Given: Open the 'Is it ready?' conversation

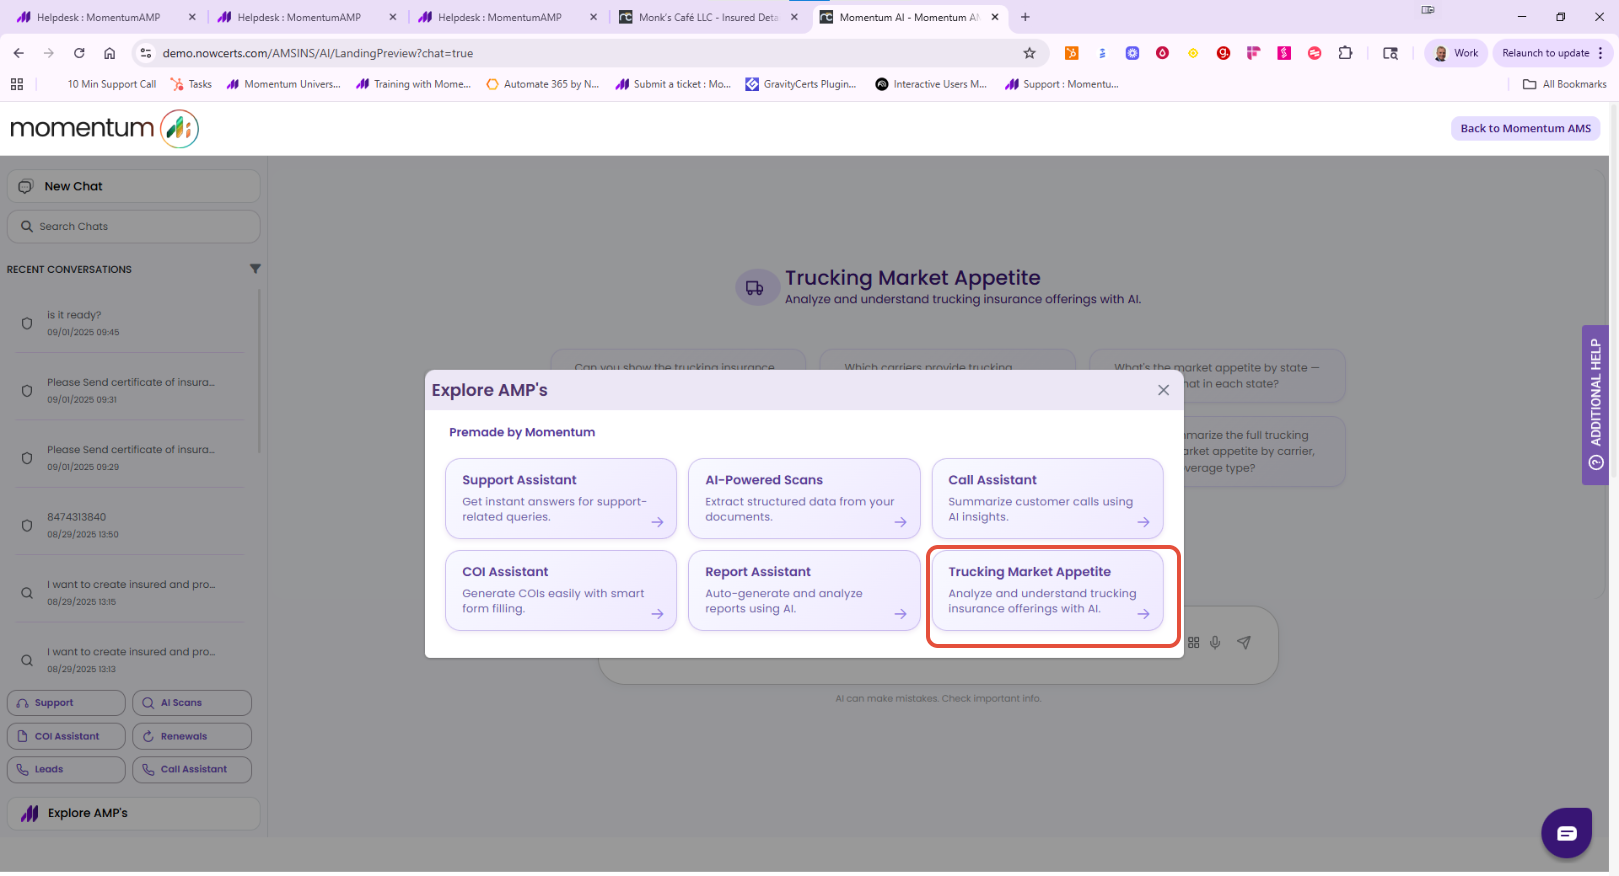Looking at the screenshot, I should tap(130, 322).
